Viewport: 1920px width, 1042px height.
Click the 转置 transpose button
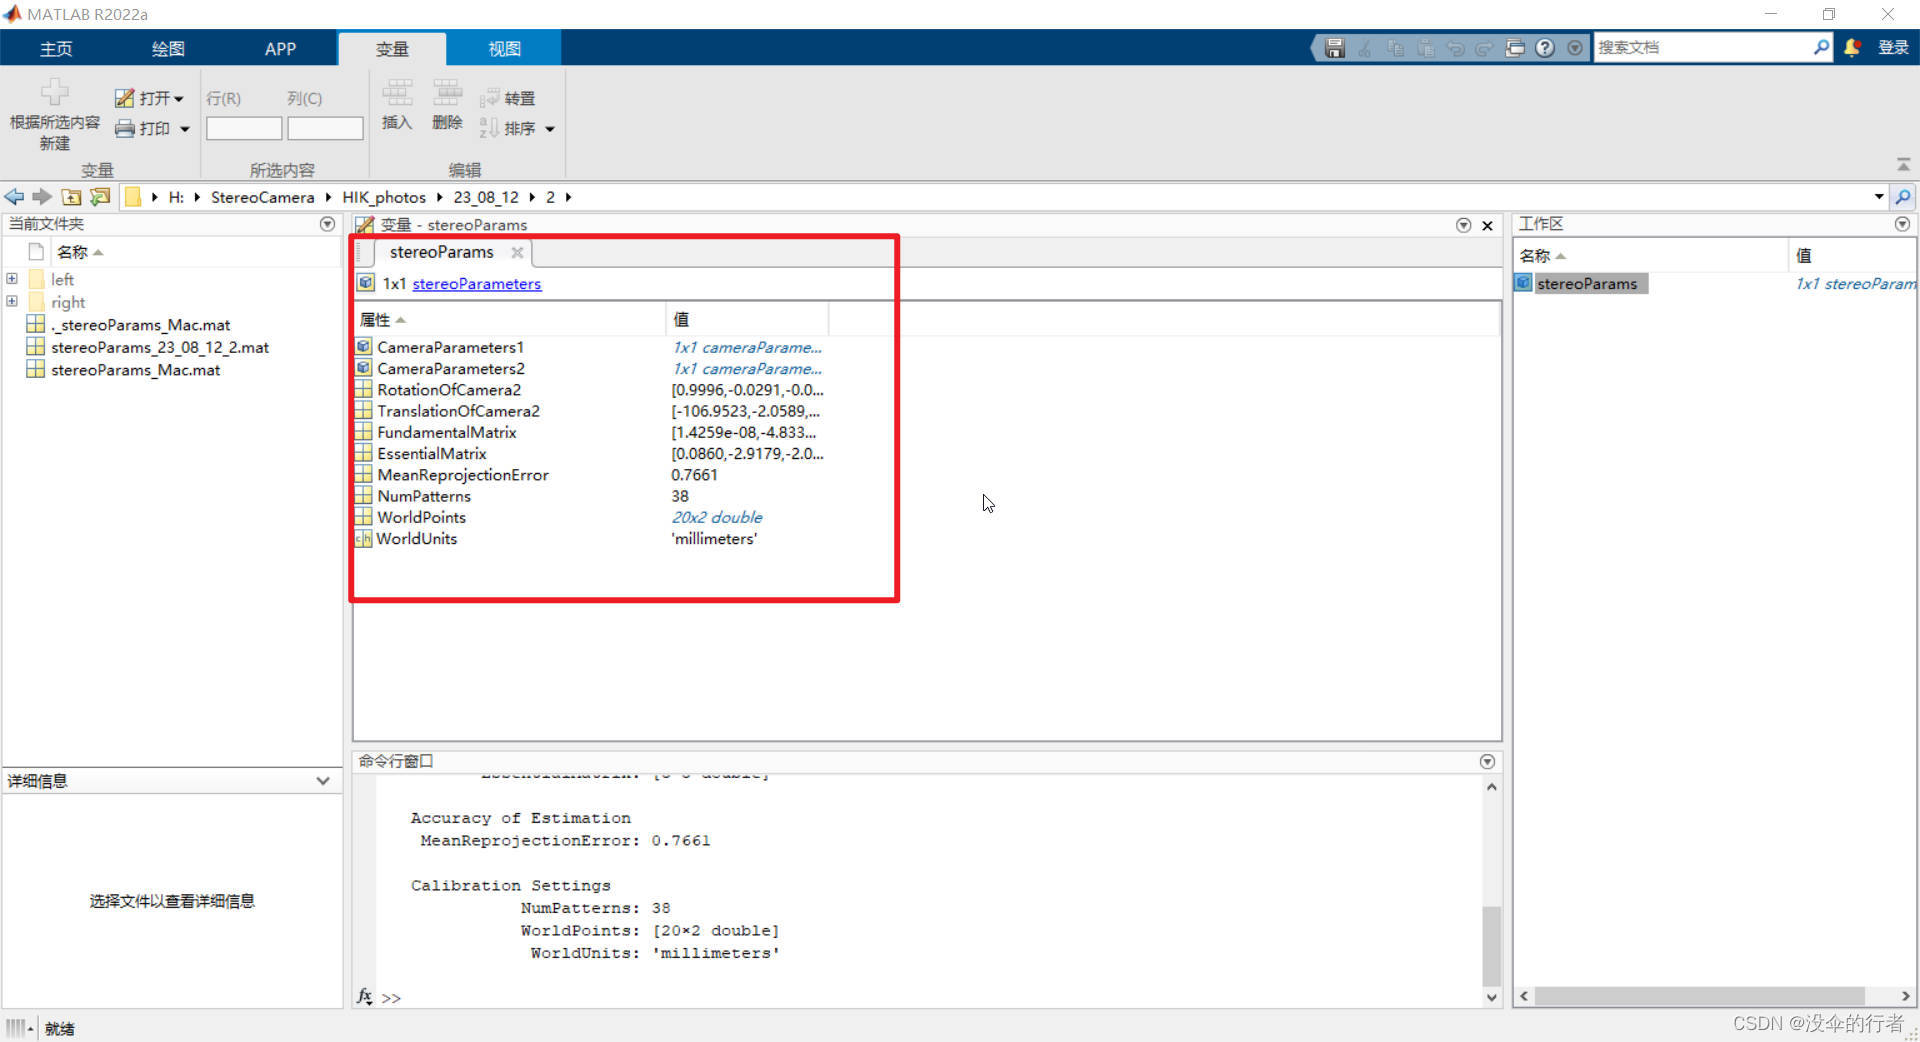tap(508, 98)
